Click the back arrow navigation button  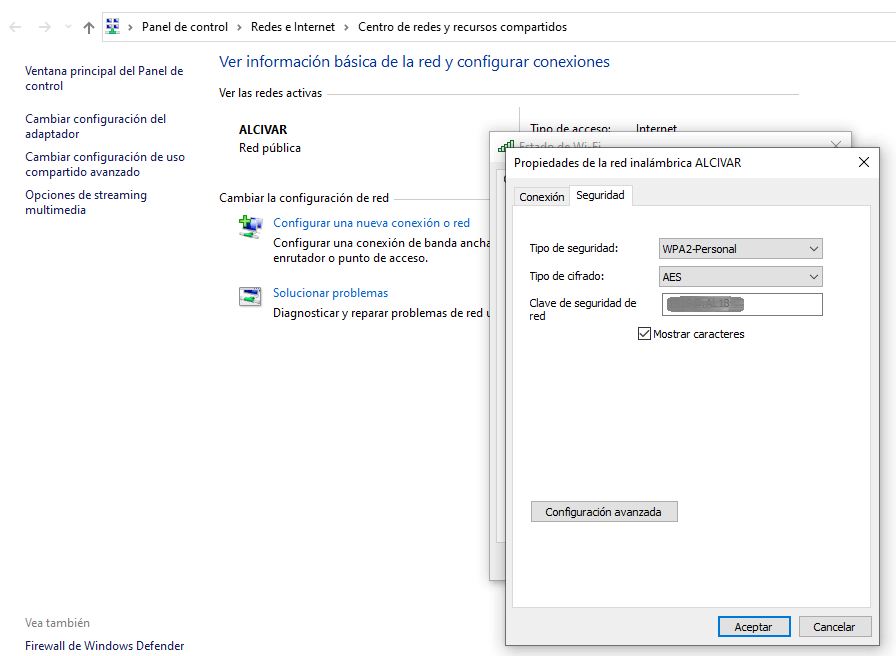click(x=15, y=27)
